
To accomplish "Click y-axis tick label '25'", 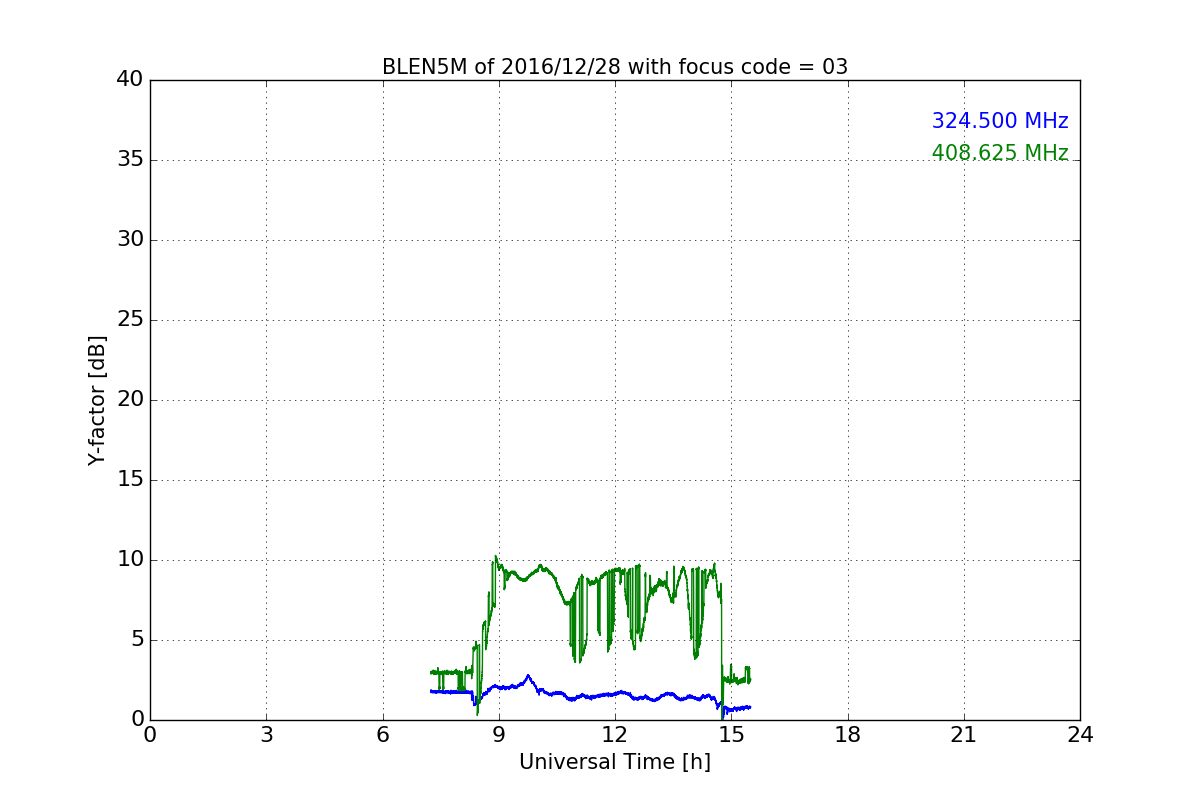I will (x=130, y=320).
